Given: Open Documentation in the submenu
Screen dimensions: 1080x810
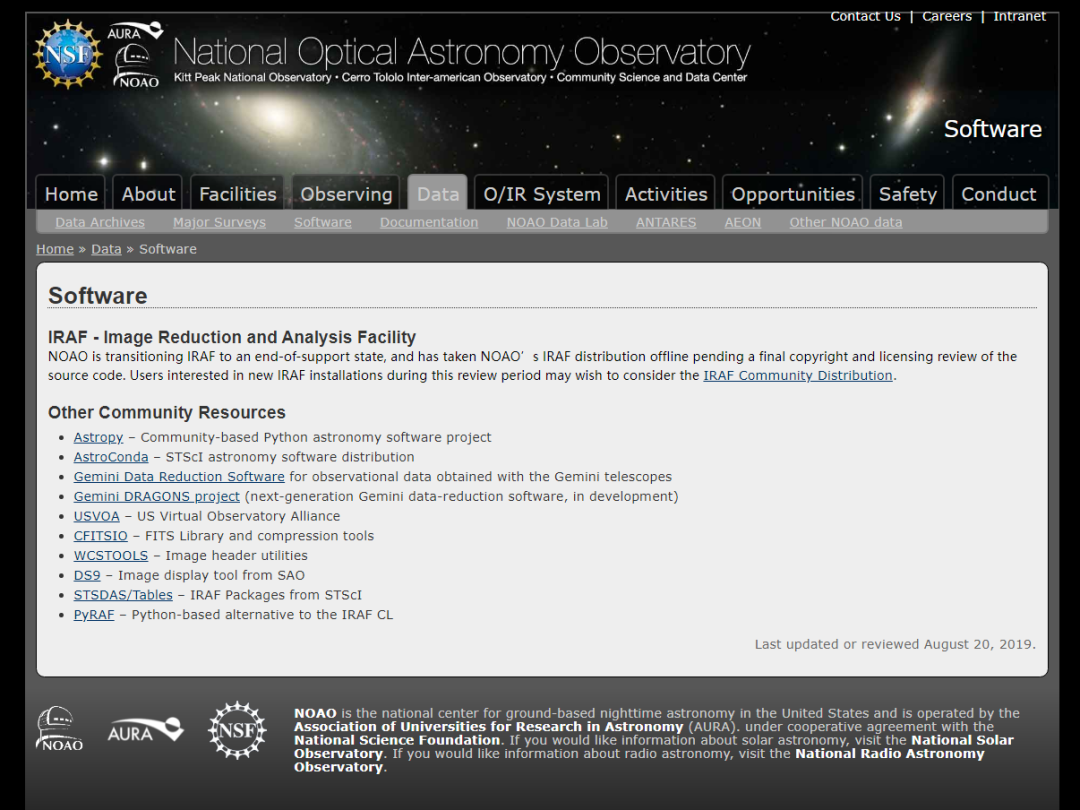Looking at the screenshot, I should click(428, 222).
